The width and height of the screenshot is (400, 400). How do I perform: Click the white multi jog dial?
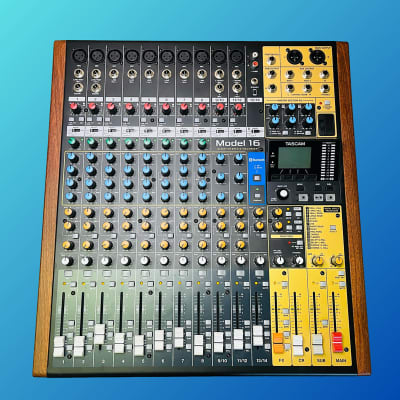(283, 193)
